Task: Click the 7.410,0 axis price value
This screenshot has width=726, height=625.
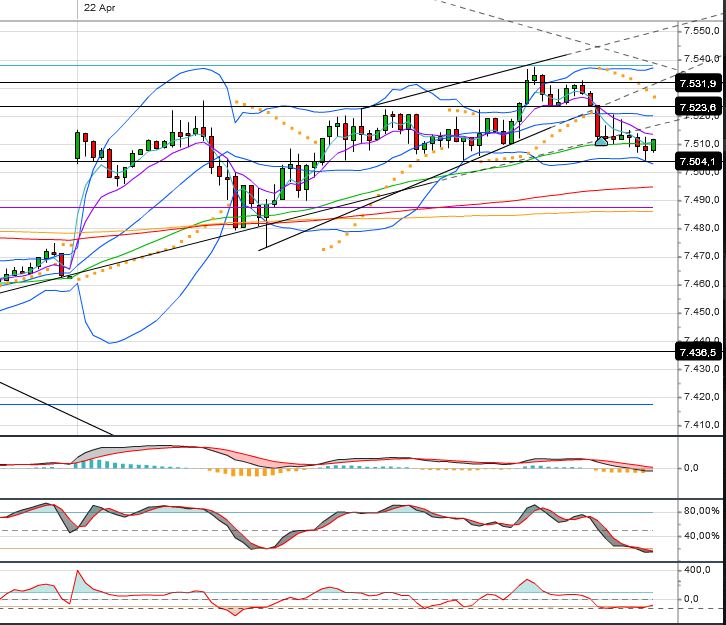Action: point(701,425)
